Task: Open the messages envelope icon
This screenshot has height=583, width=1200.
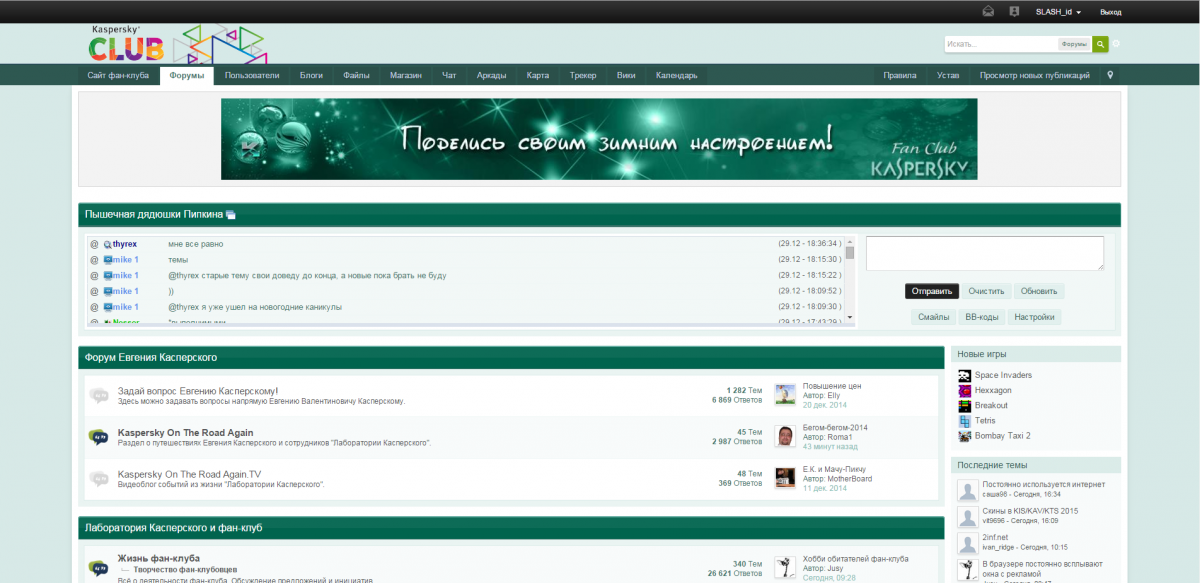Action: click(x=988, y=11)
